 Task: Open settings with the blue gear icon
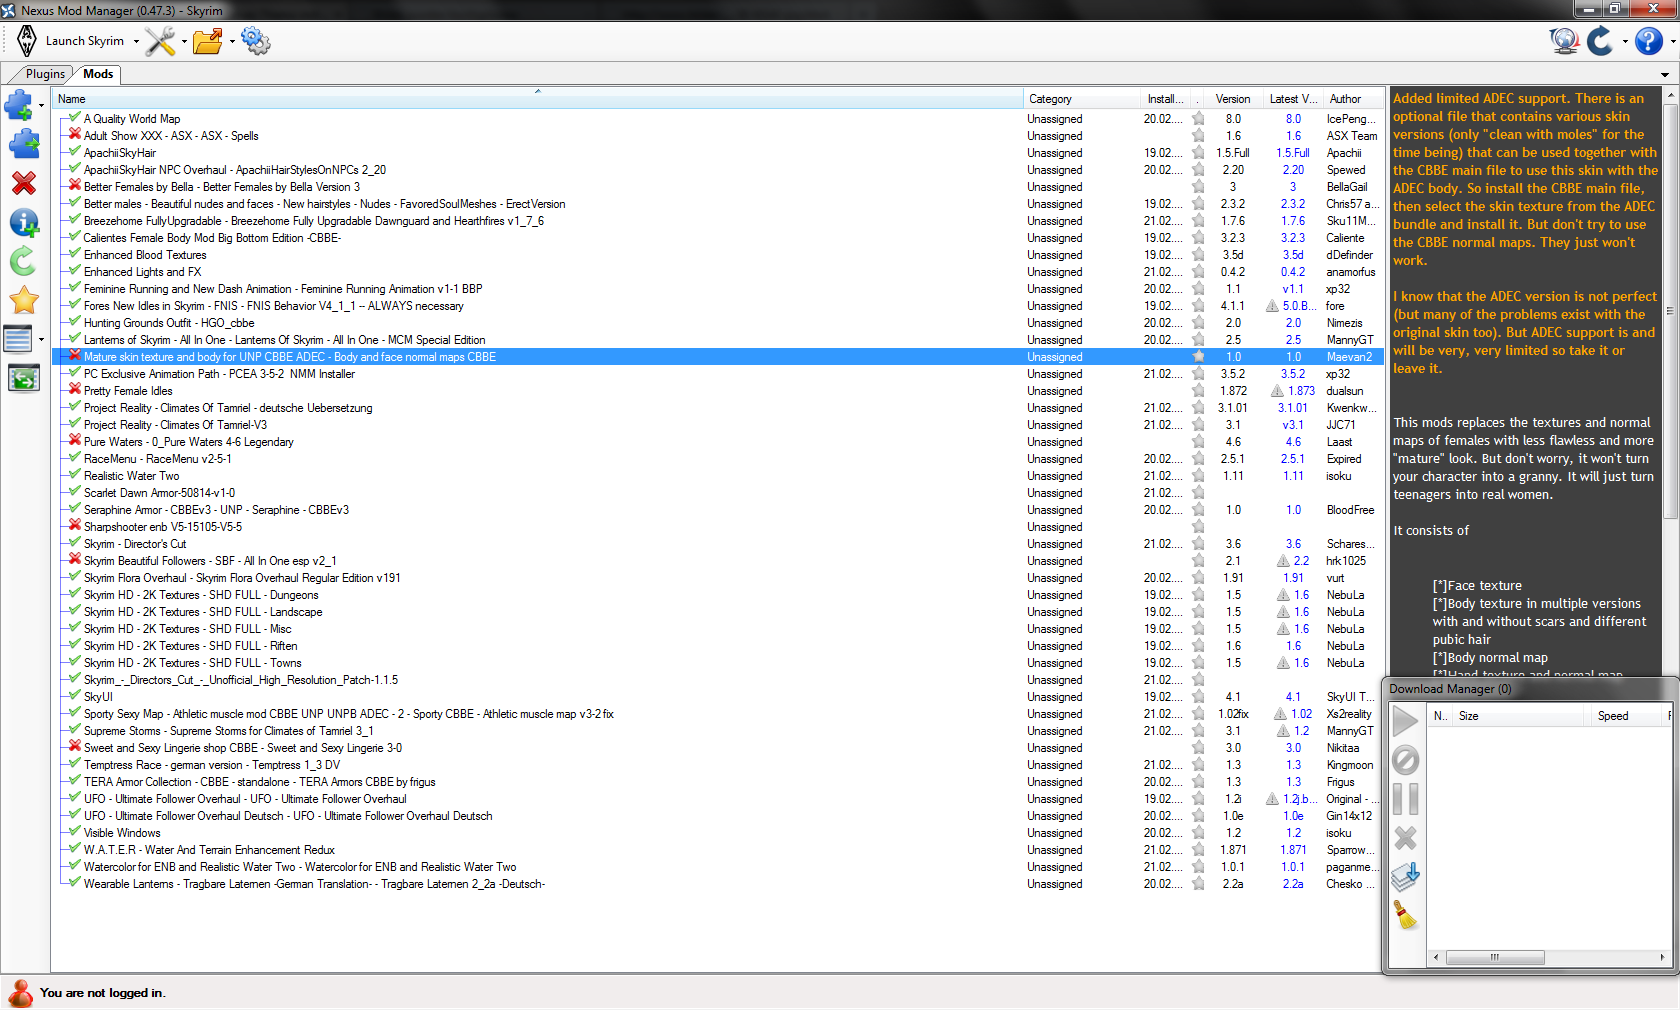255,41
